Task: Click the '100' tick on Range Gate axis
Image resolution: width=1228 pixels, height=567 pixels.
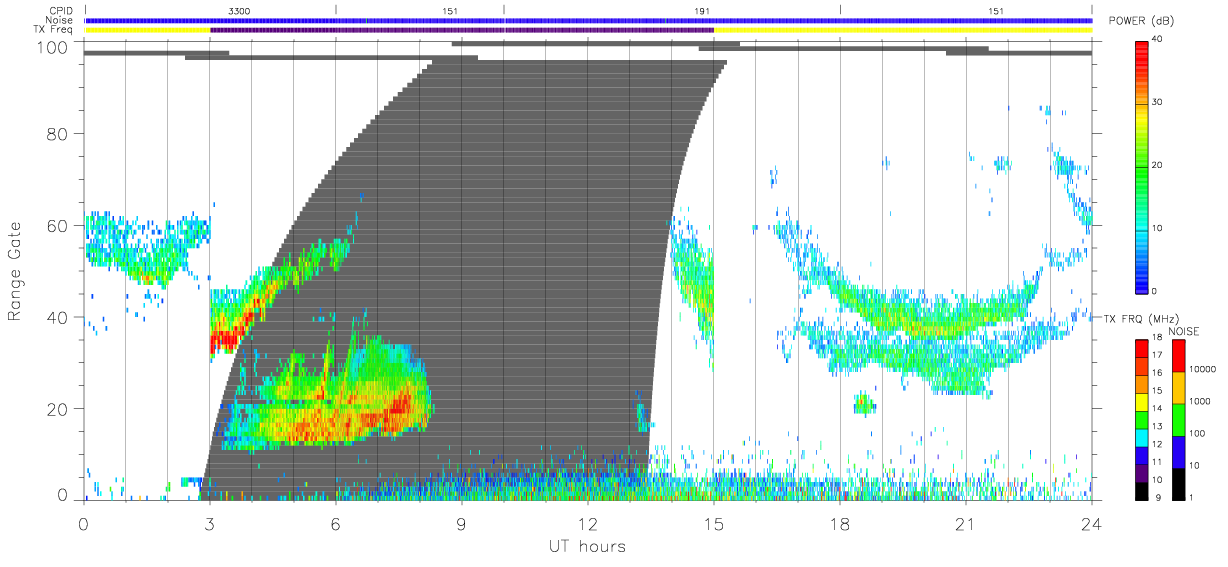Action: (52, 47)
